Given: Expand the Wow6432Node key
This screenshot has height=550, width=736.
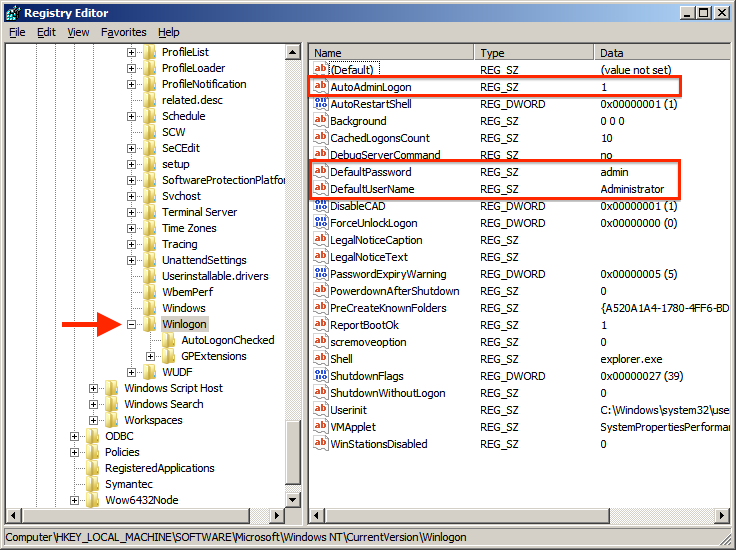Looking at the screenshot, I should click(x=74, y=500).
